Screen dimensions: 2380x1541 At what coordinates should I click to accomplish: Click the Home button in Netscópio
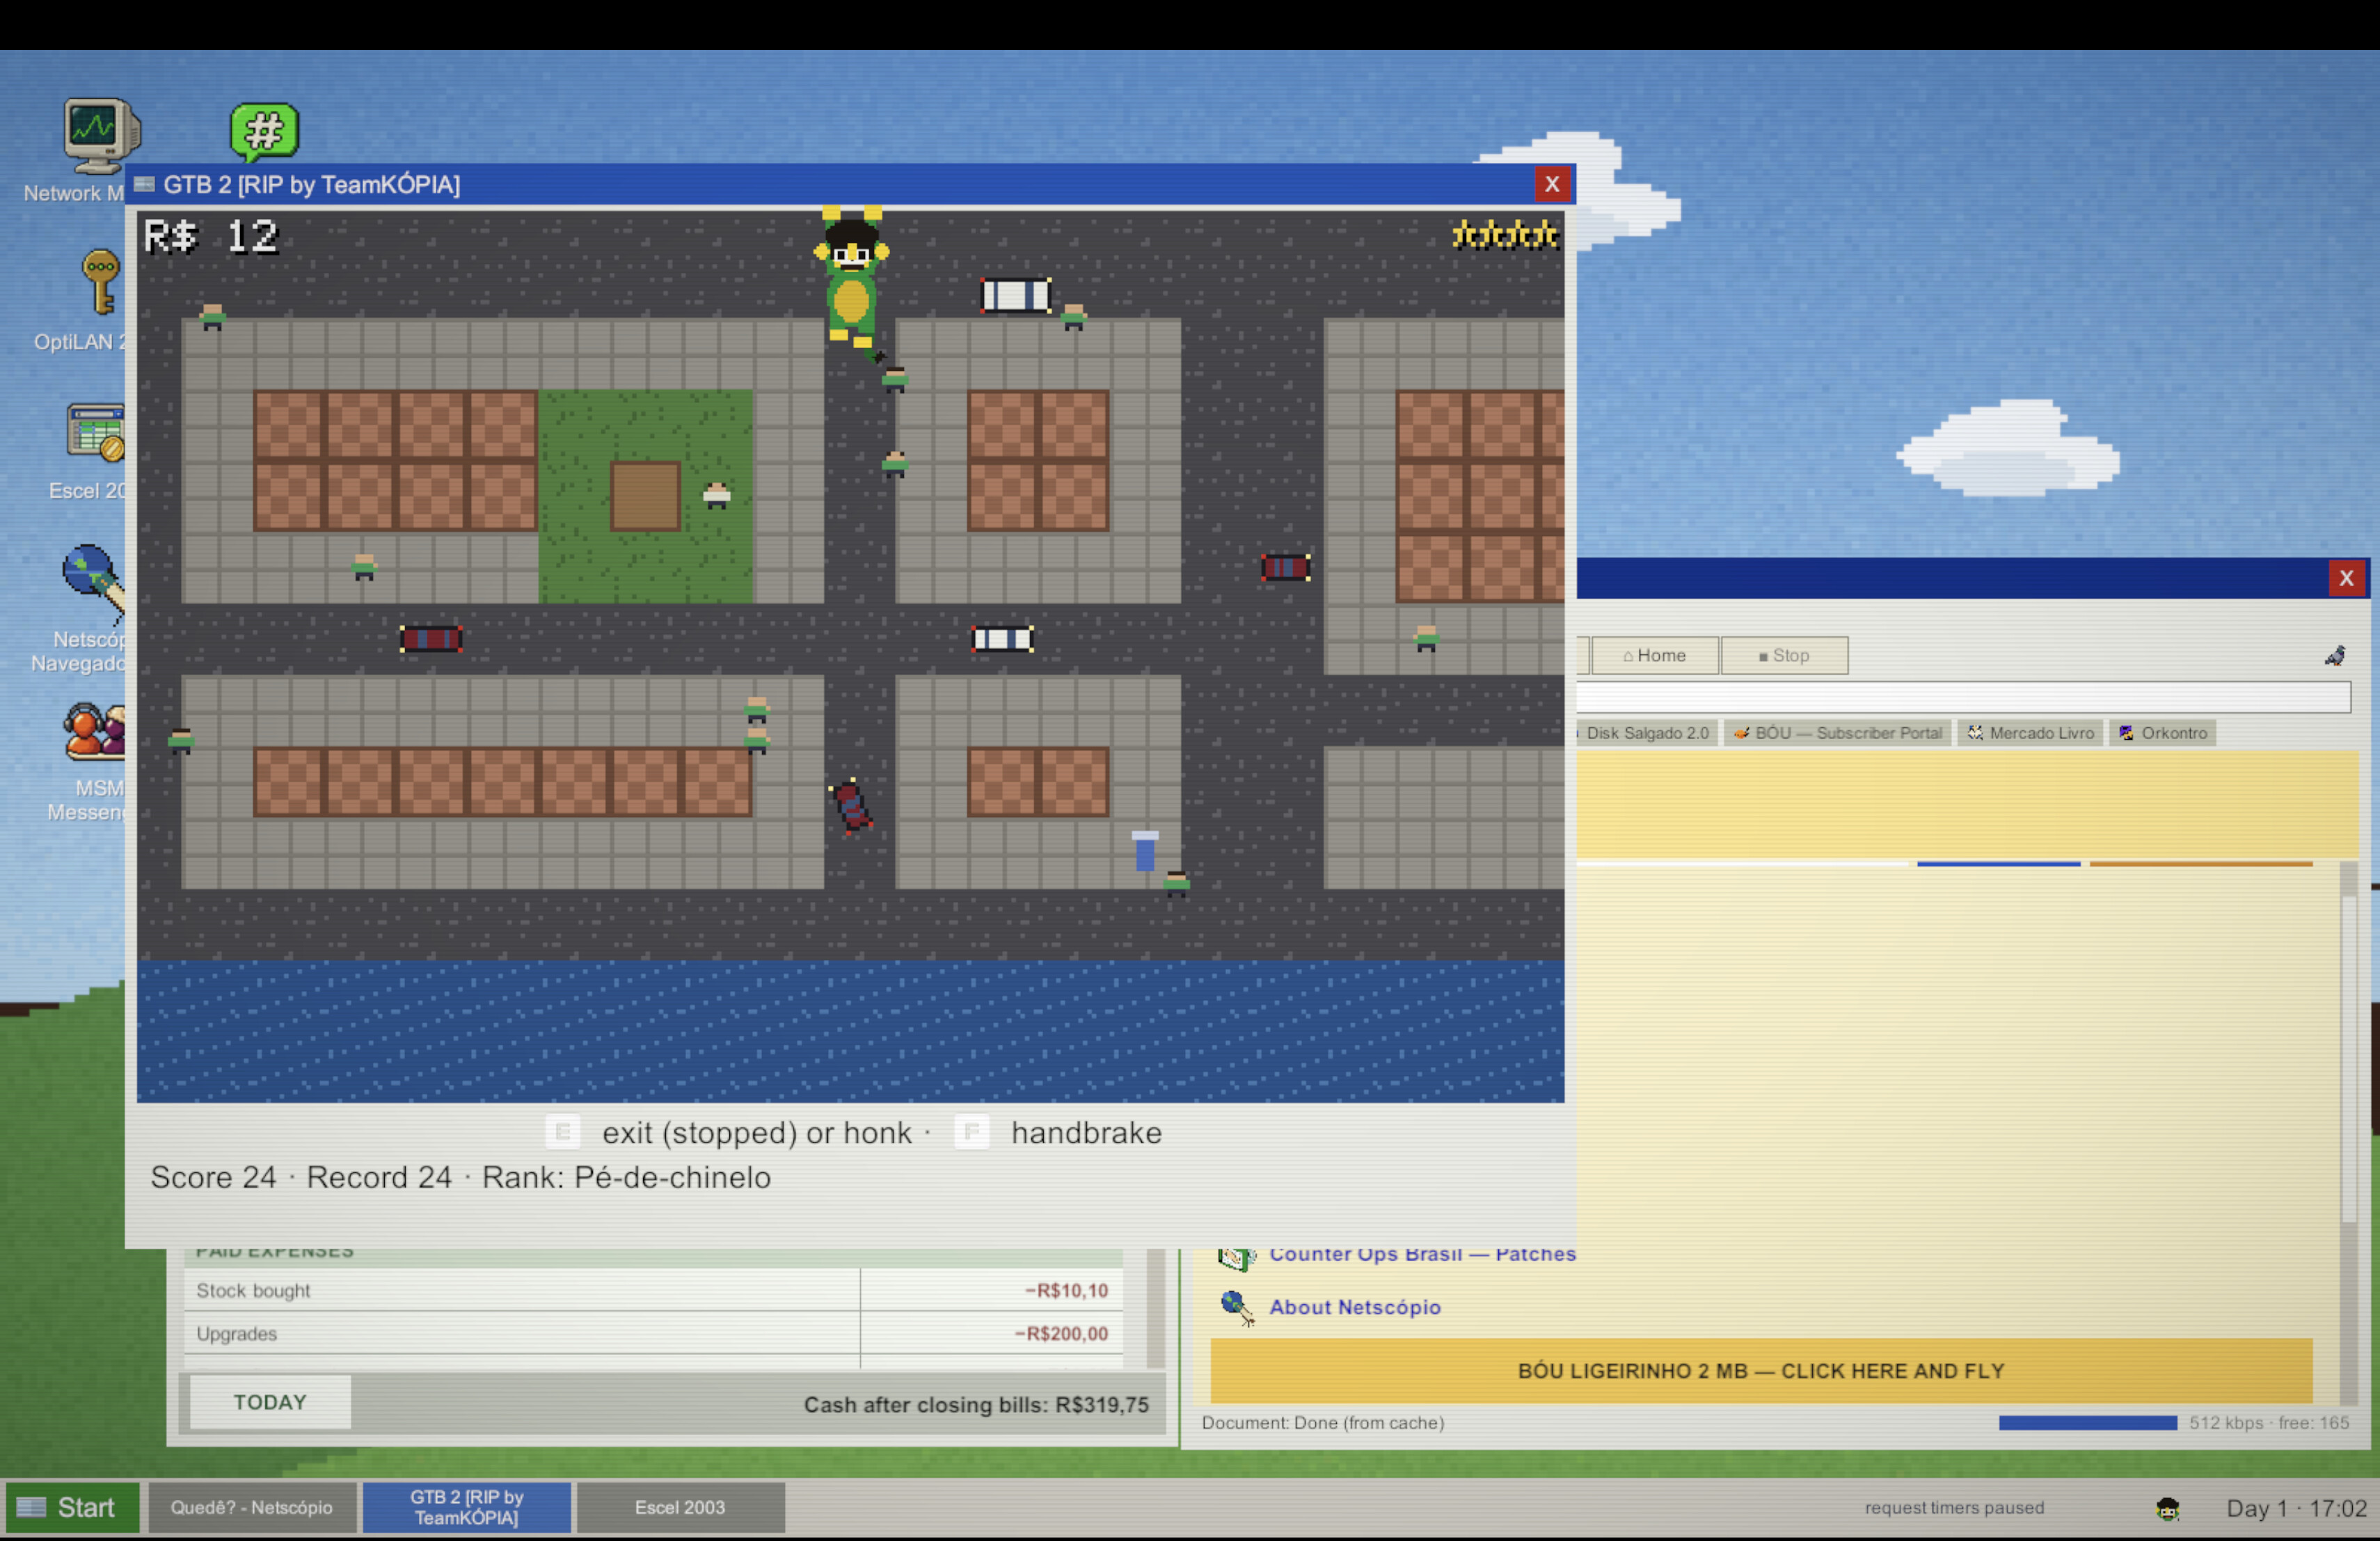tap(1655, 655)
